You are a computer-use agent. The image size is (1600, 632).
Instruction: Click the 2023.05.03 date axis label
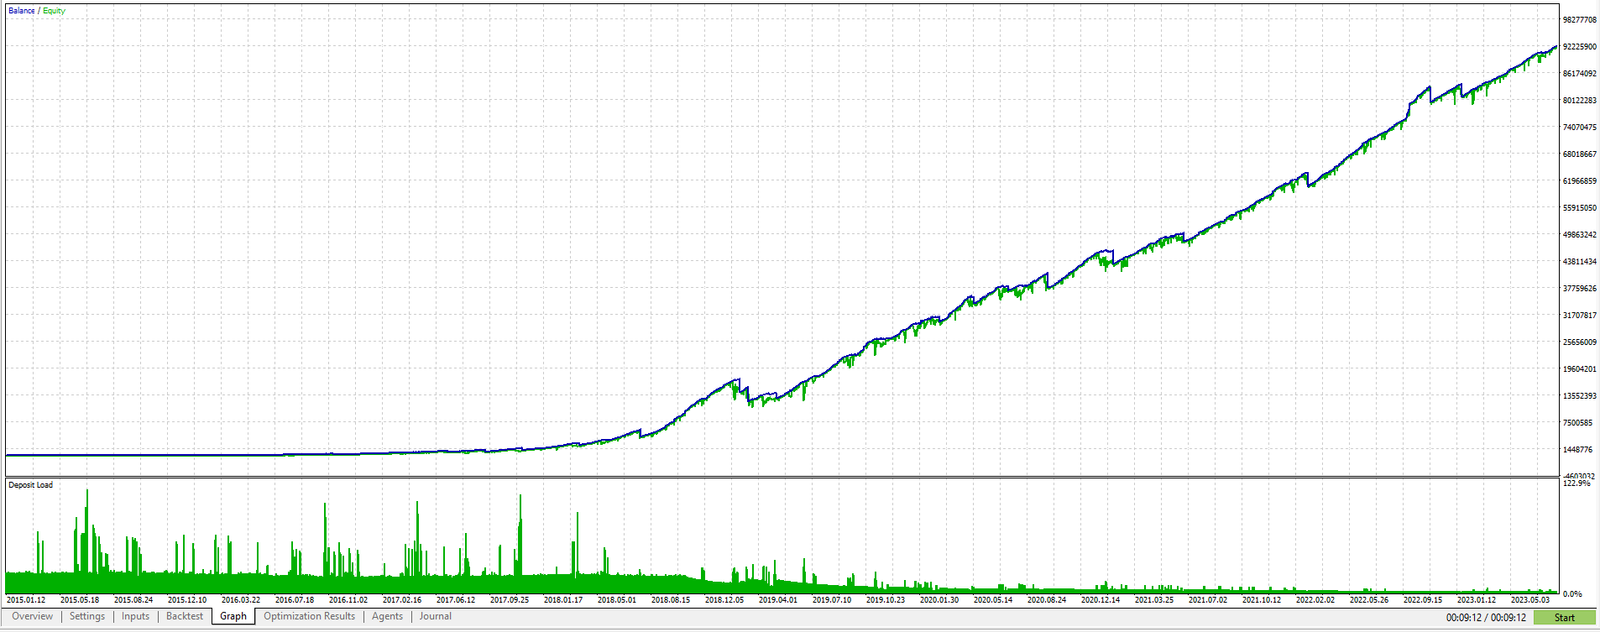[x=1529, y=600]
